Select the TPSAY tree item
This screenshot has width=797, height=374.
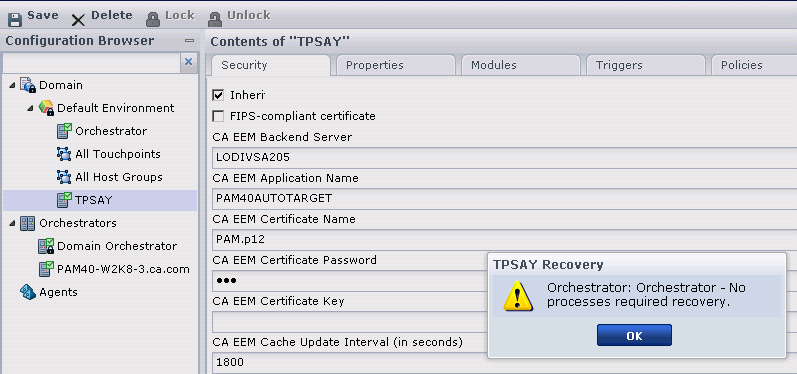[94, 200]
